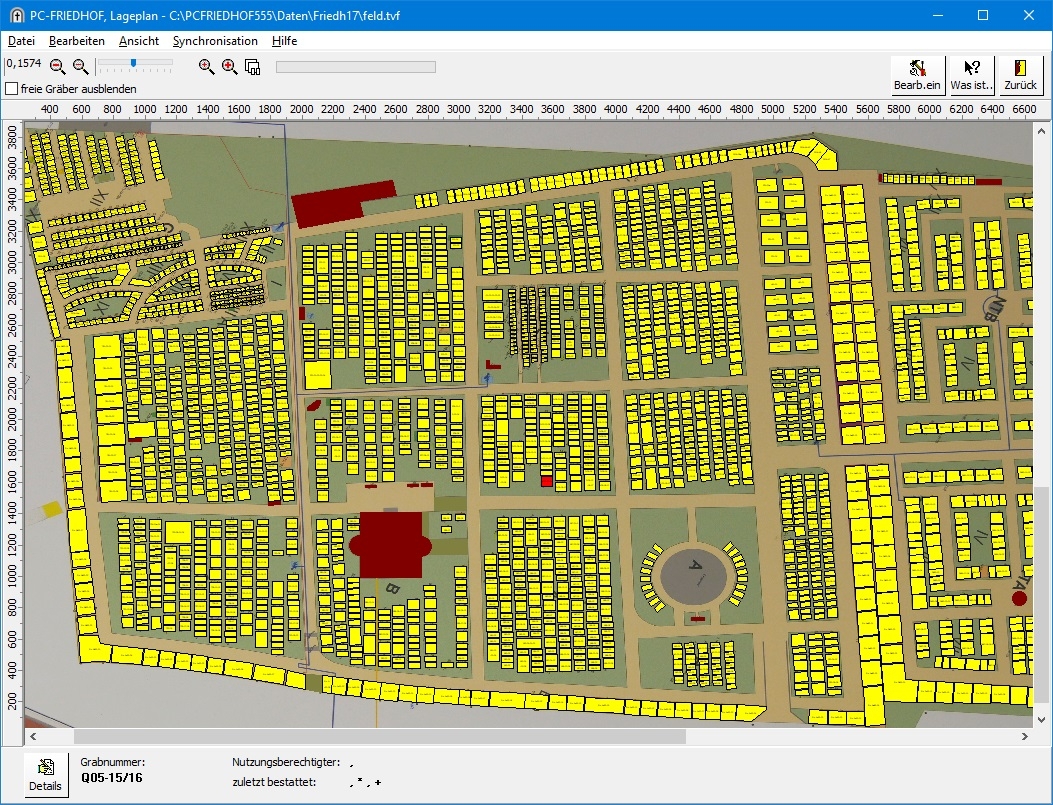Open the Datei menu

point(21,41)
